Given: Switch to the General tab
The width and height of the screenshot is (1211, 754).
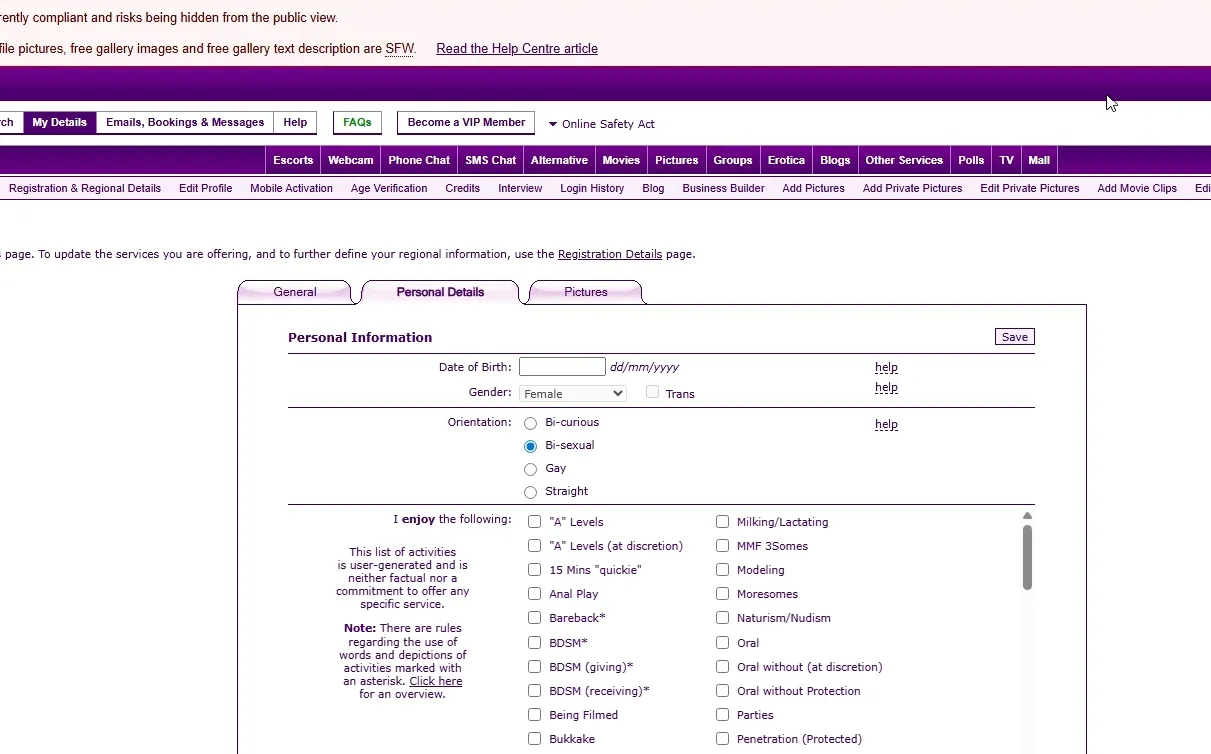Looking at the screenshot, I should (x=295, y=292).
